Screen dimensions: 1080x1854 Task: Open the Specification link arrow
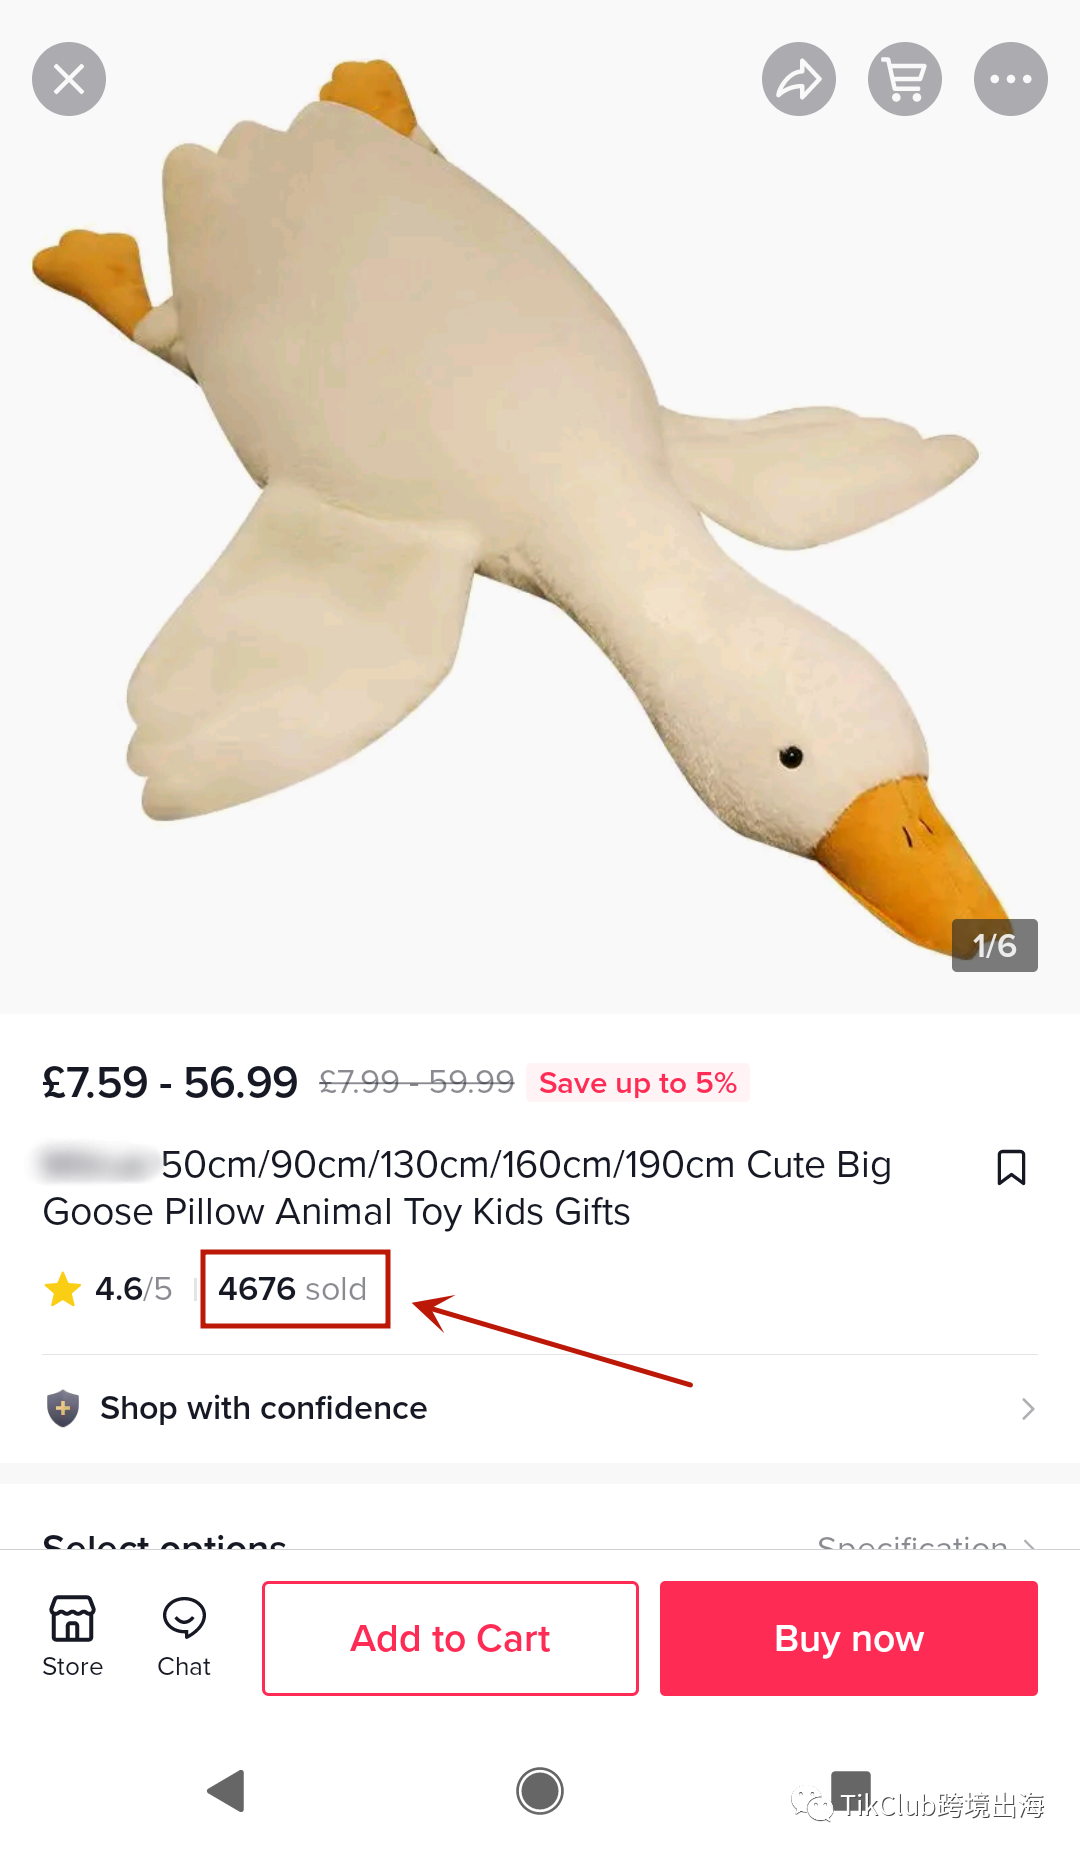coord(1028,1543)
